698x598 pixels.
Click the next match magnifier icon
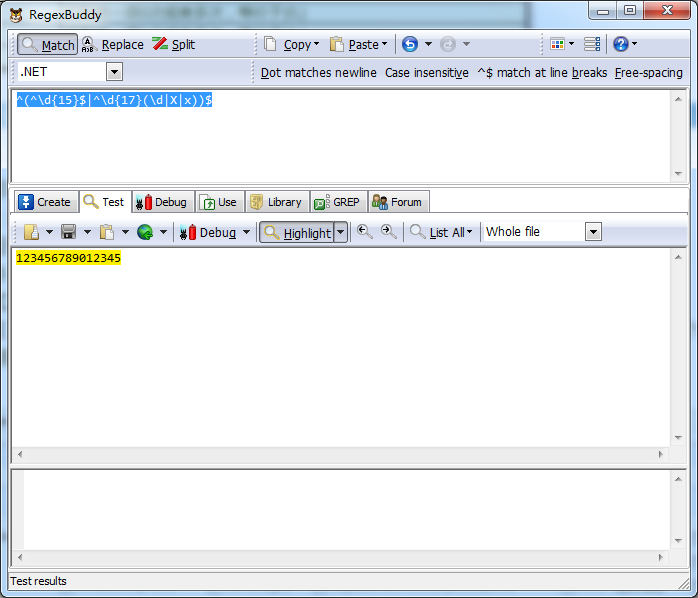(x=389, y=232)
